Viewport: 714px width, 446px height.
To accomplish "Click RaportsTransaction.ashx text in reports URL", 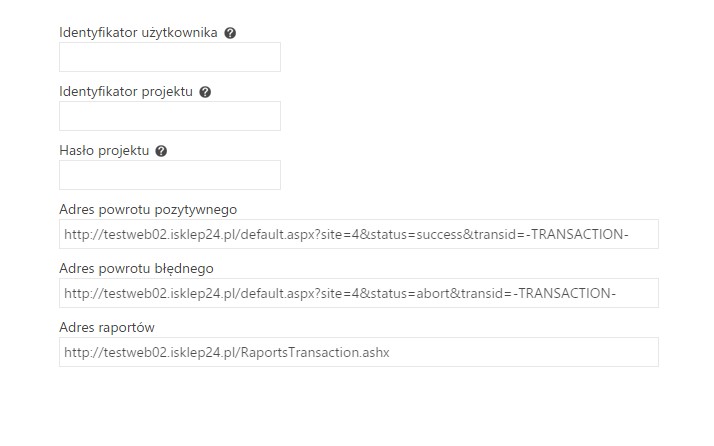I will pyautogui.click(x=315, y=352).
